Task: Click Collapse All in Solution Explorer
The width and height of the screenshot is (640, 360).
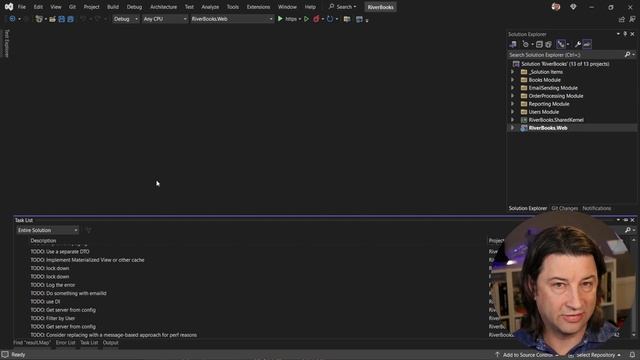Action: pos(539,44)
